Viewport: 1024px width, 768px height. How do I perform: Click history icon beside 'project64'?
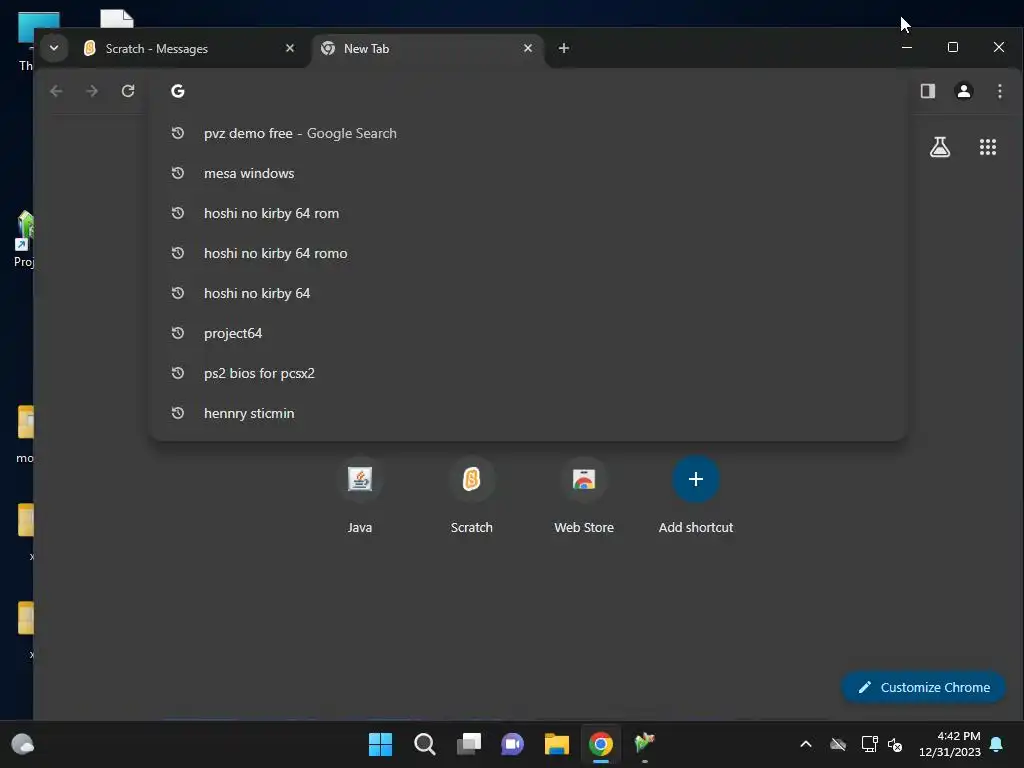(178, 333)
